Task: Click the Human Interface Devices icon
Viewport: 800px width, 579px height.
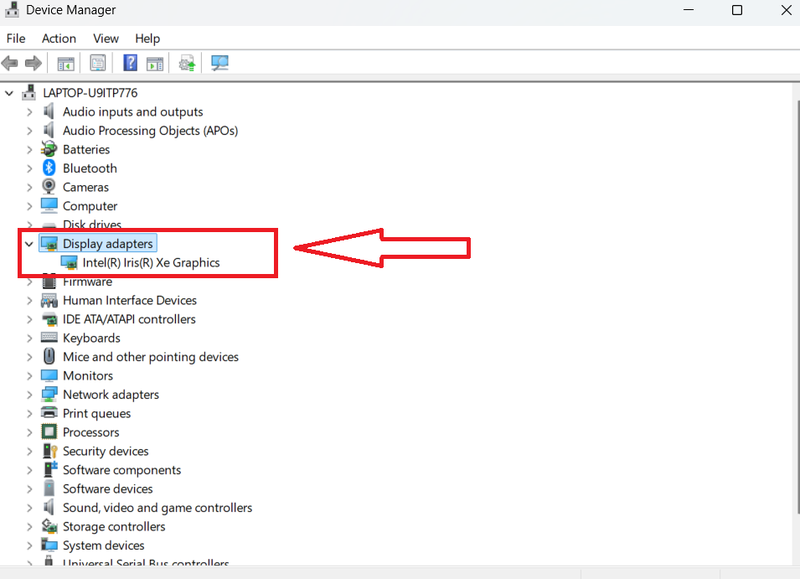Action: click(49, 300)
